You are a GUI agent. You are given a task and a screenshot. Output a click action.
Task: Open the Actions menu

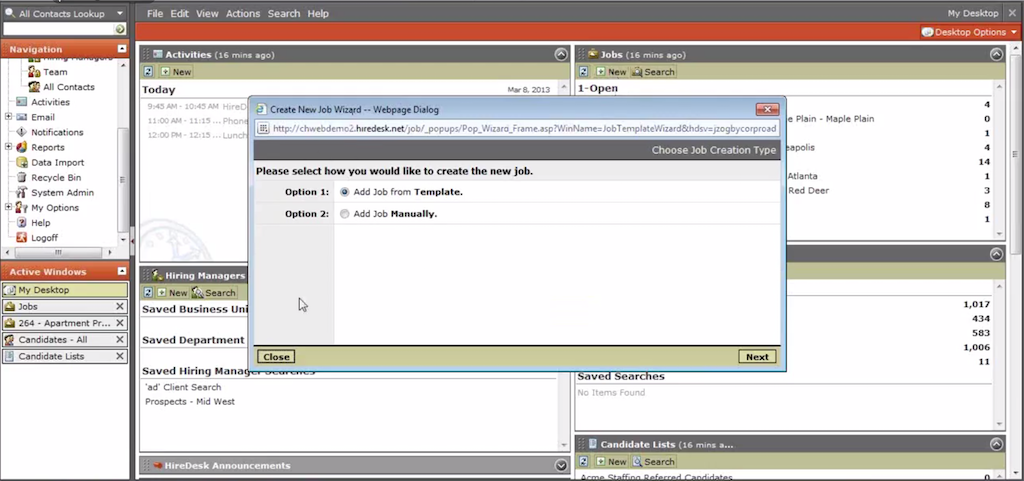(x=243, y=13)
